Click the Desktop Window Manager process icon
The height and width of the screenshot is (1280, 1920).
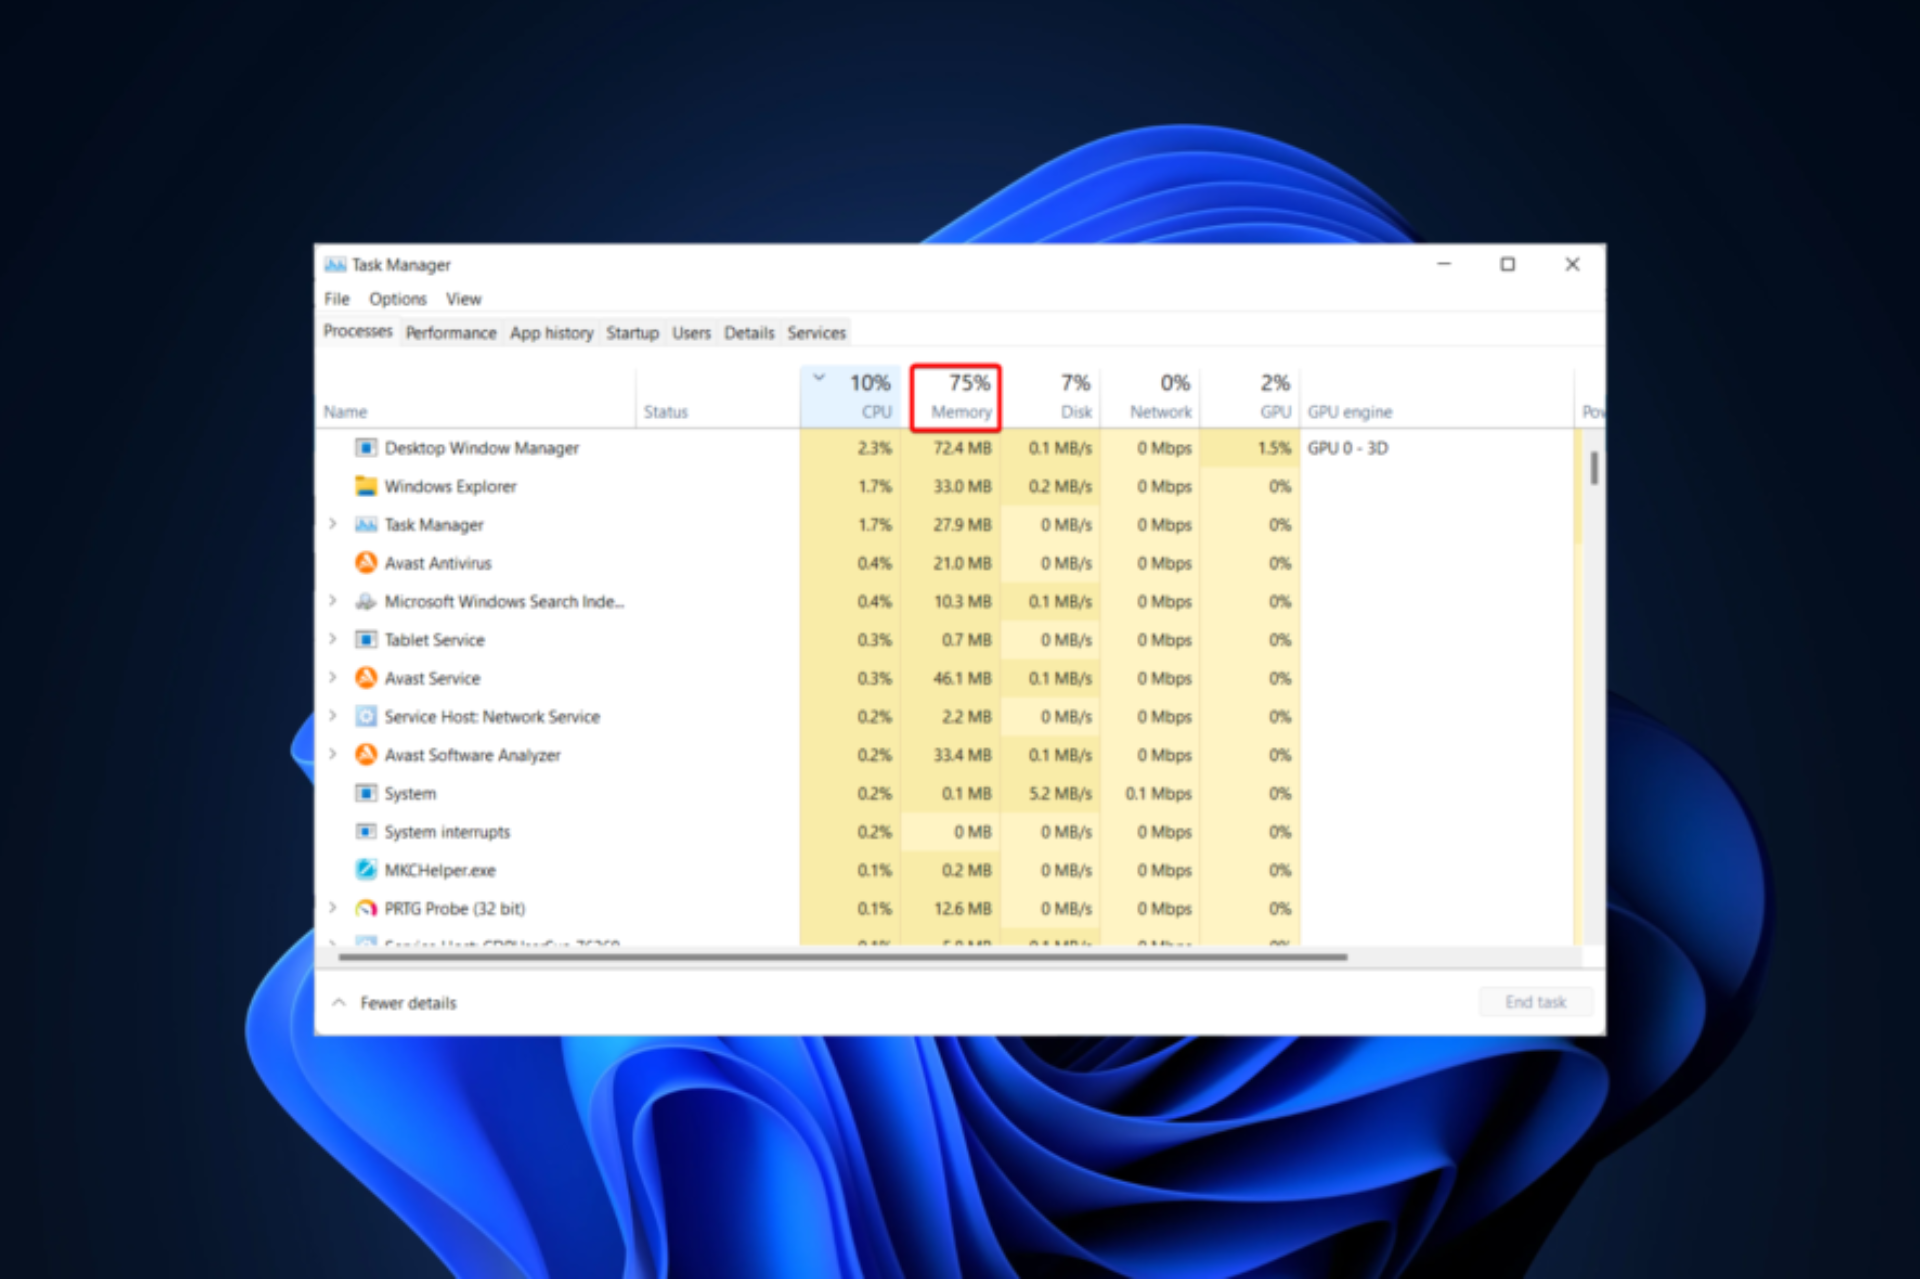(366, 448)
